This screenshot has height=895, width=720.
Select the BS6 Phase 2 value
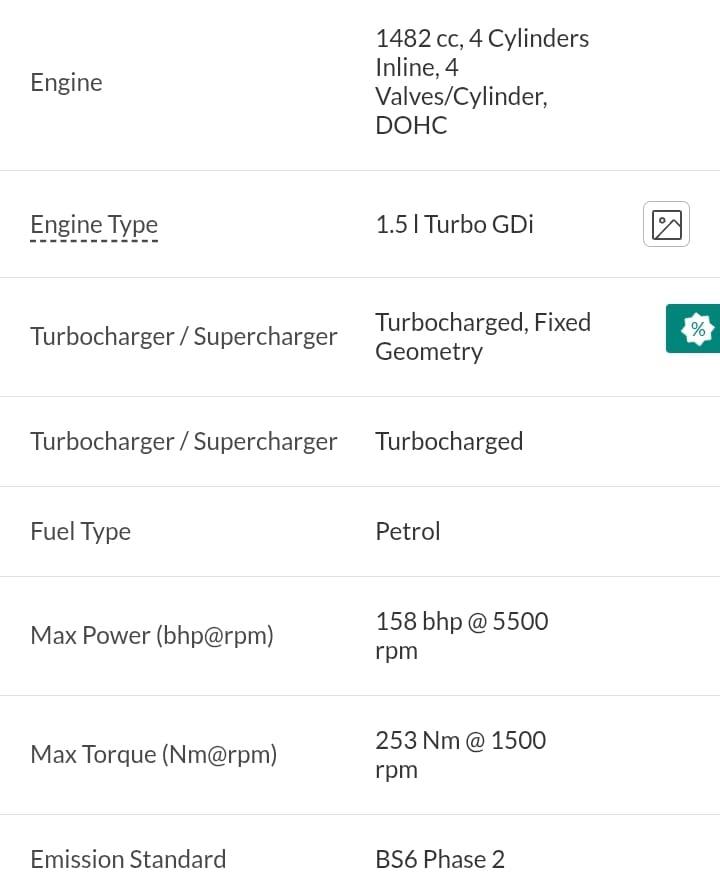tap(440, 859)
